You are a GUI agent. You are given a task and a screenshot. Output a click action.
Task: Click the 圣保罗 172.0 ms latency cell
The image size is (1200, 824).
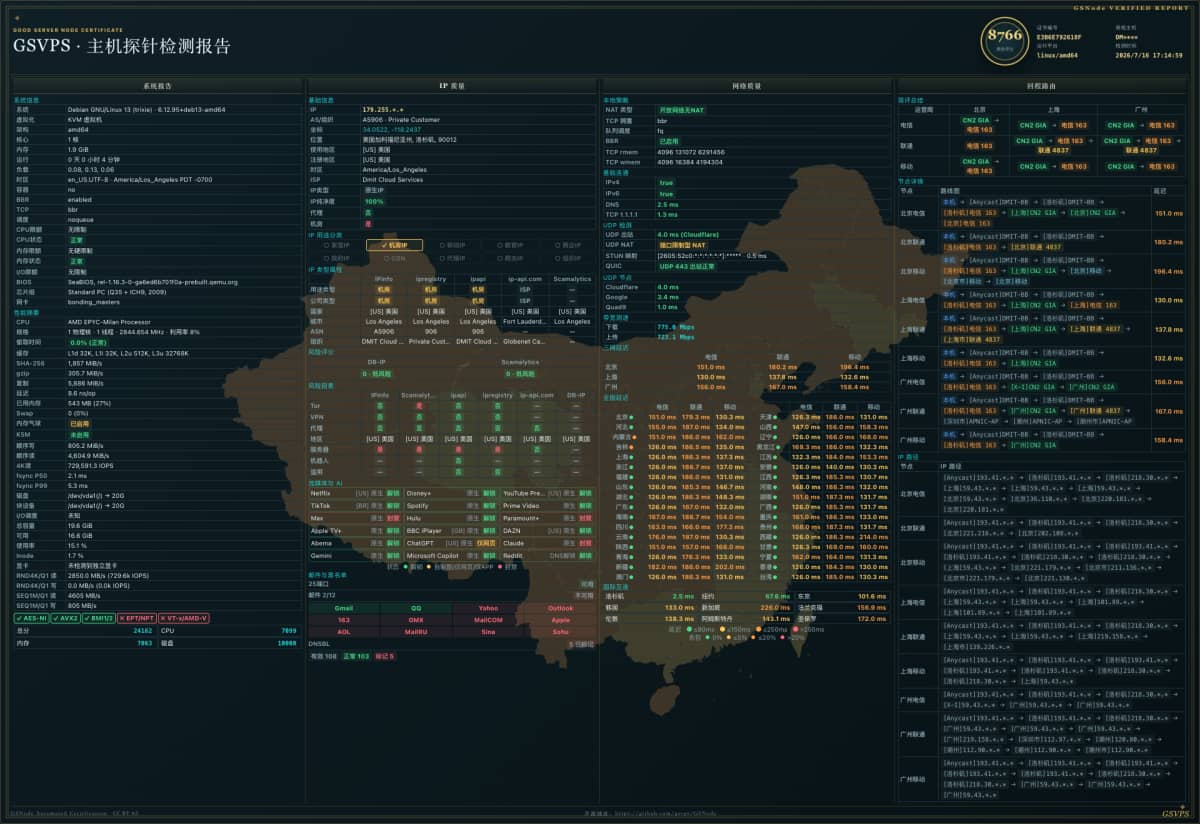[842, 619]
